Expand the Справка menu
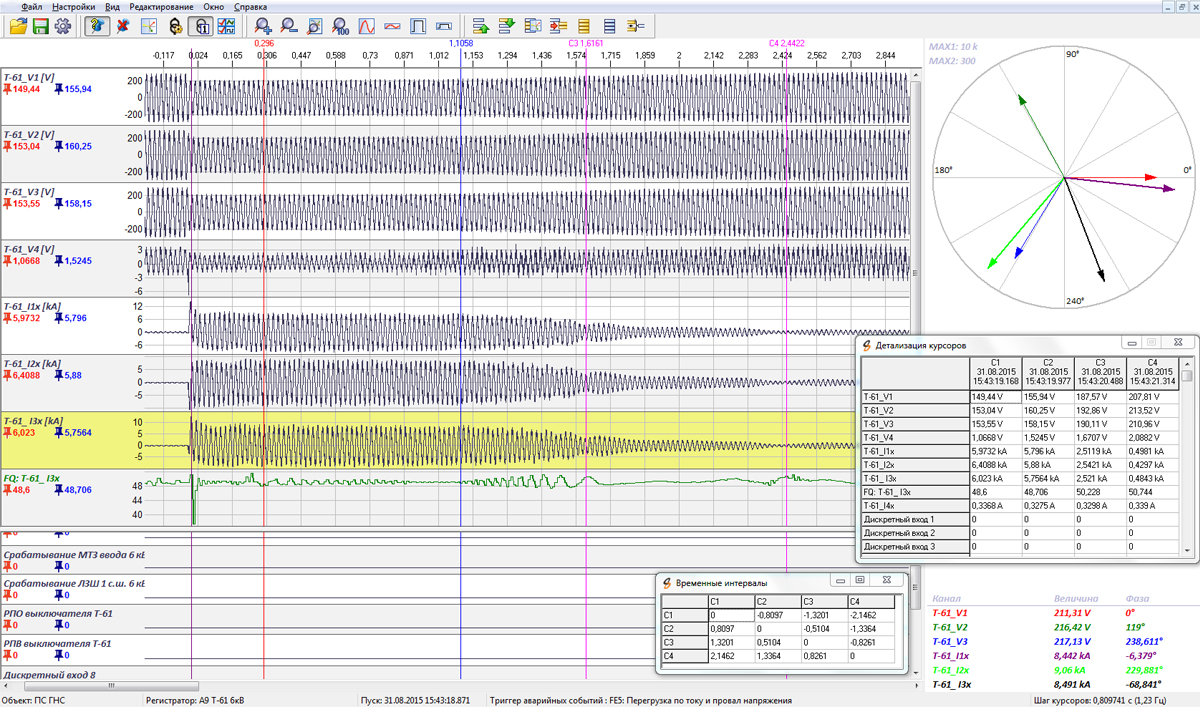The width and height of the screenshot is (1200, 707). click(x=250, y=6)
